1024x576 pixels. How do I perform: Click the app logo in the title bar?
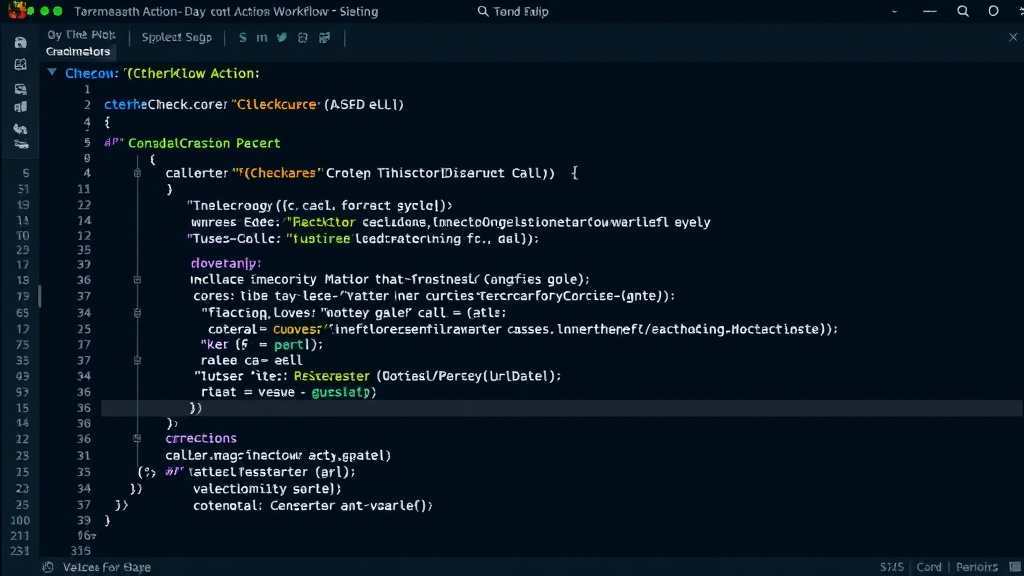18,10
